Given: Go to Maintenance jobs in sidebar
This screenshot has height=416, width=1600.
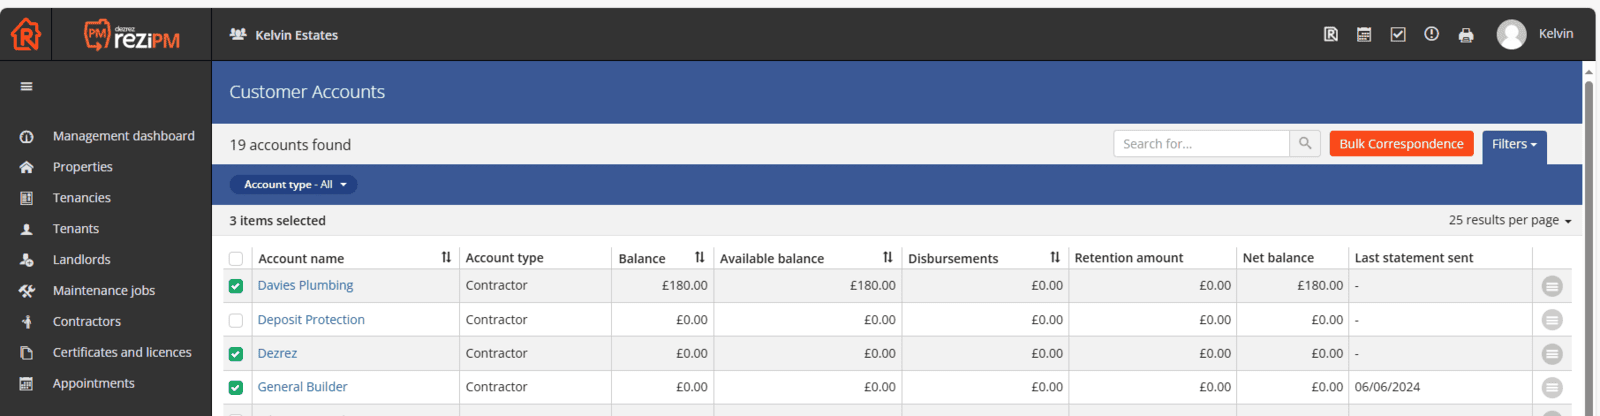Looking at the screenshot, I should pos(104,291).
